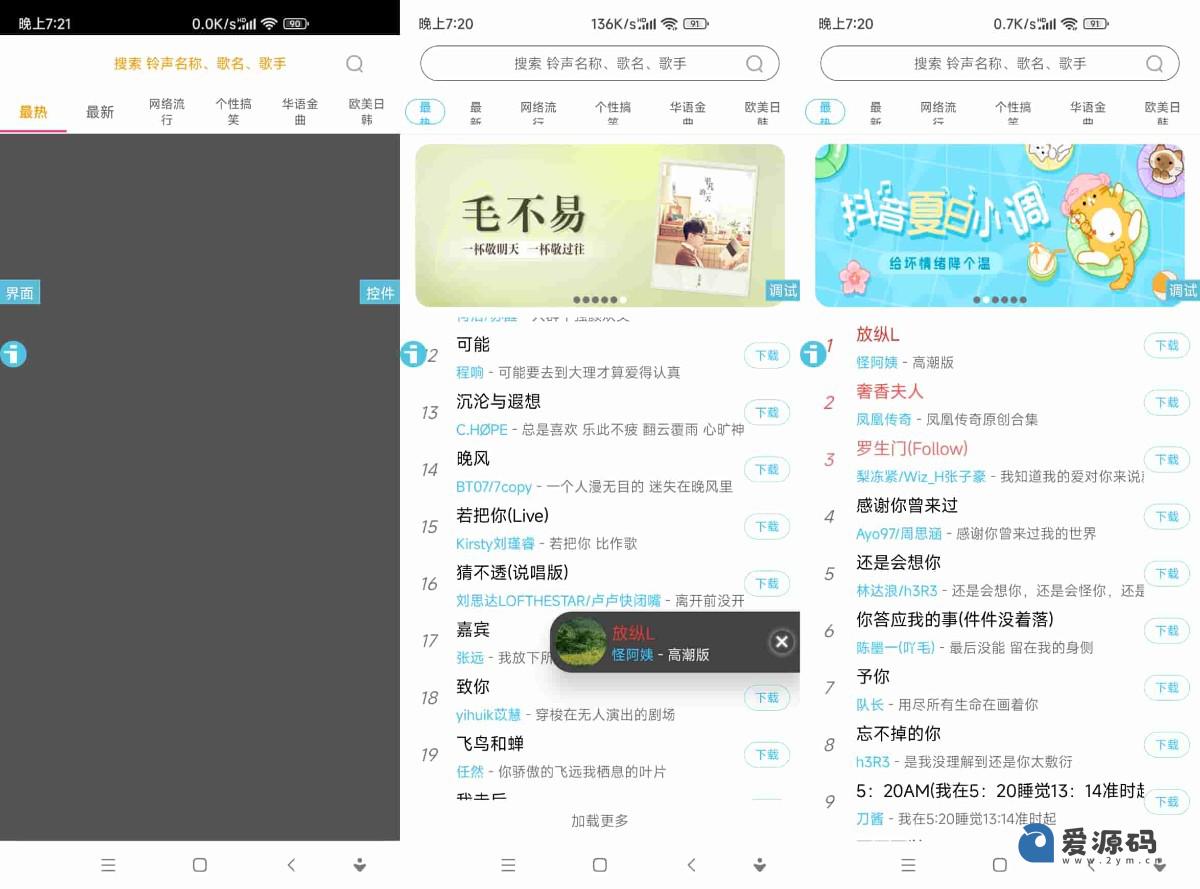This screenshot has width=1200, height=889.
Task: Download the song 飞鸟和蝉
Action: (x=767, y=754)
